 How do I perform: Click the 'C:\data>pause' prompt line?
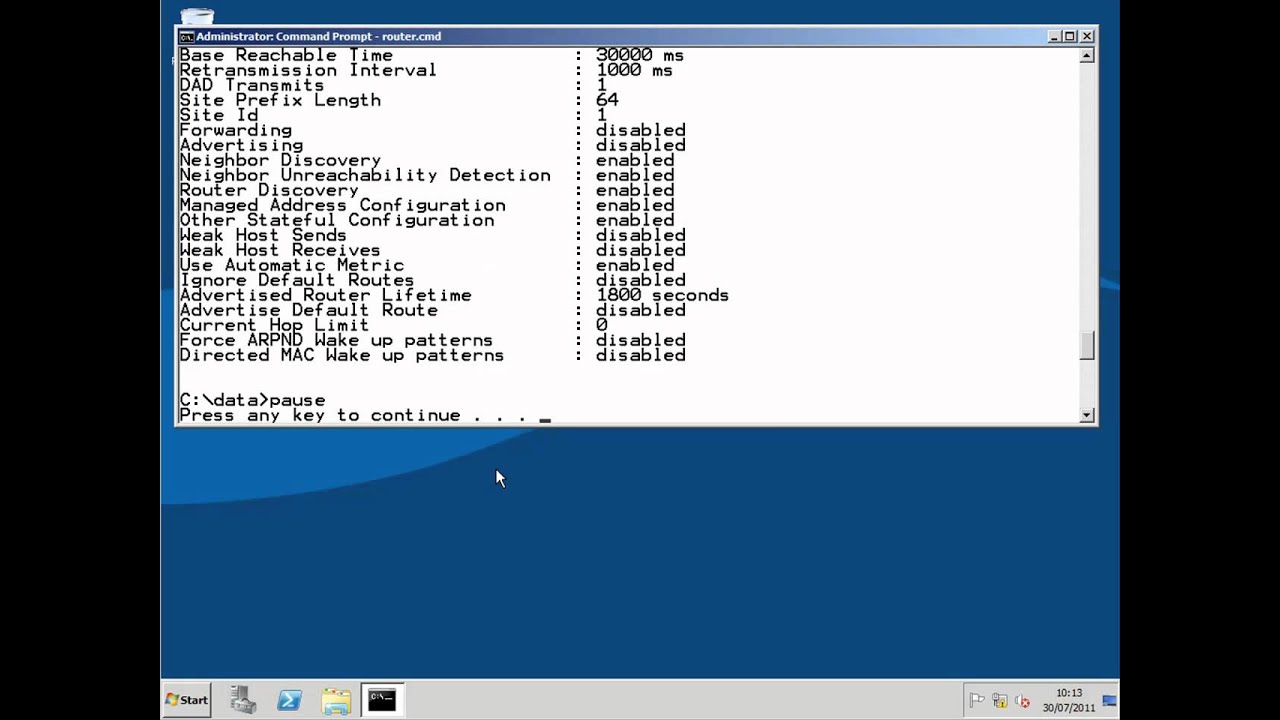coord(252,400)
